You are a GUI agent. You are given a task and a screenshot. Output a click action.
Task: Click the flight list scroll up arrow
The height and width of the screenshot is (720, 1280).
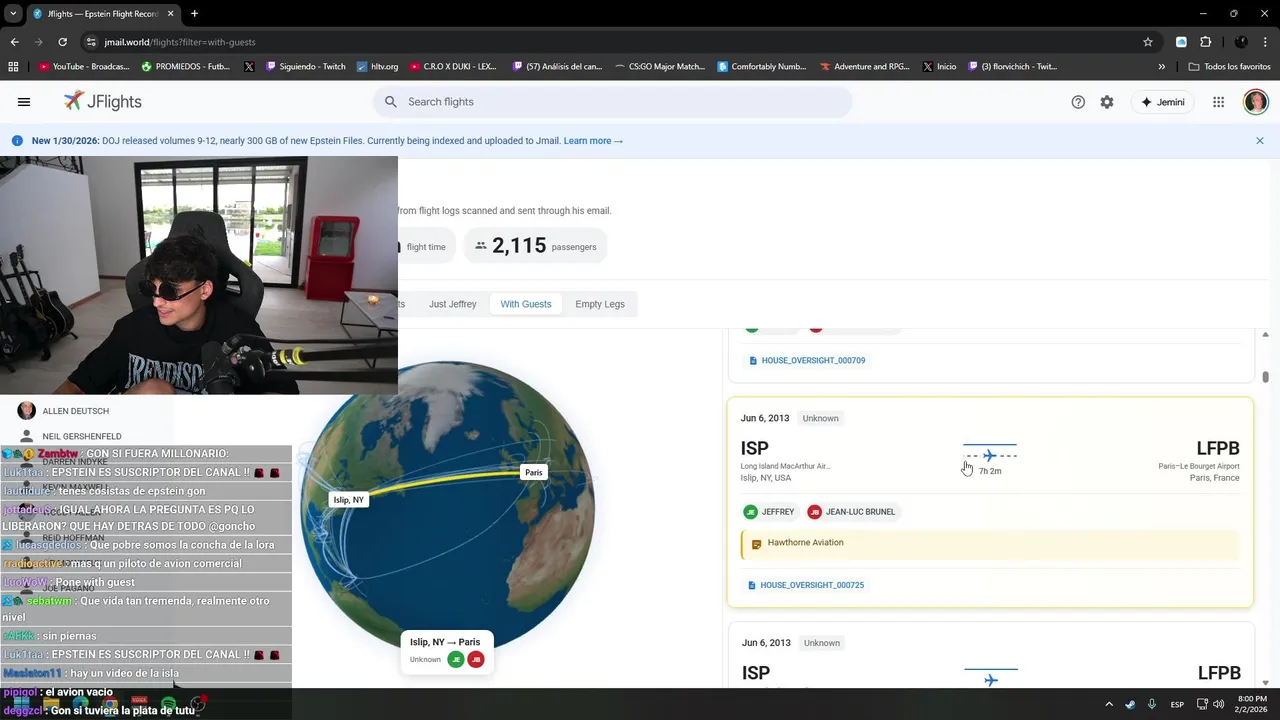[x=1265, y=335]
